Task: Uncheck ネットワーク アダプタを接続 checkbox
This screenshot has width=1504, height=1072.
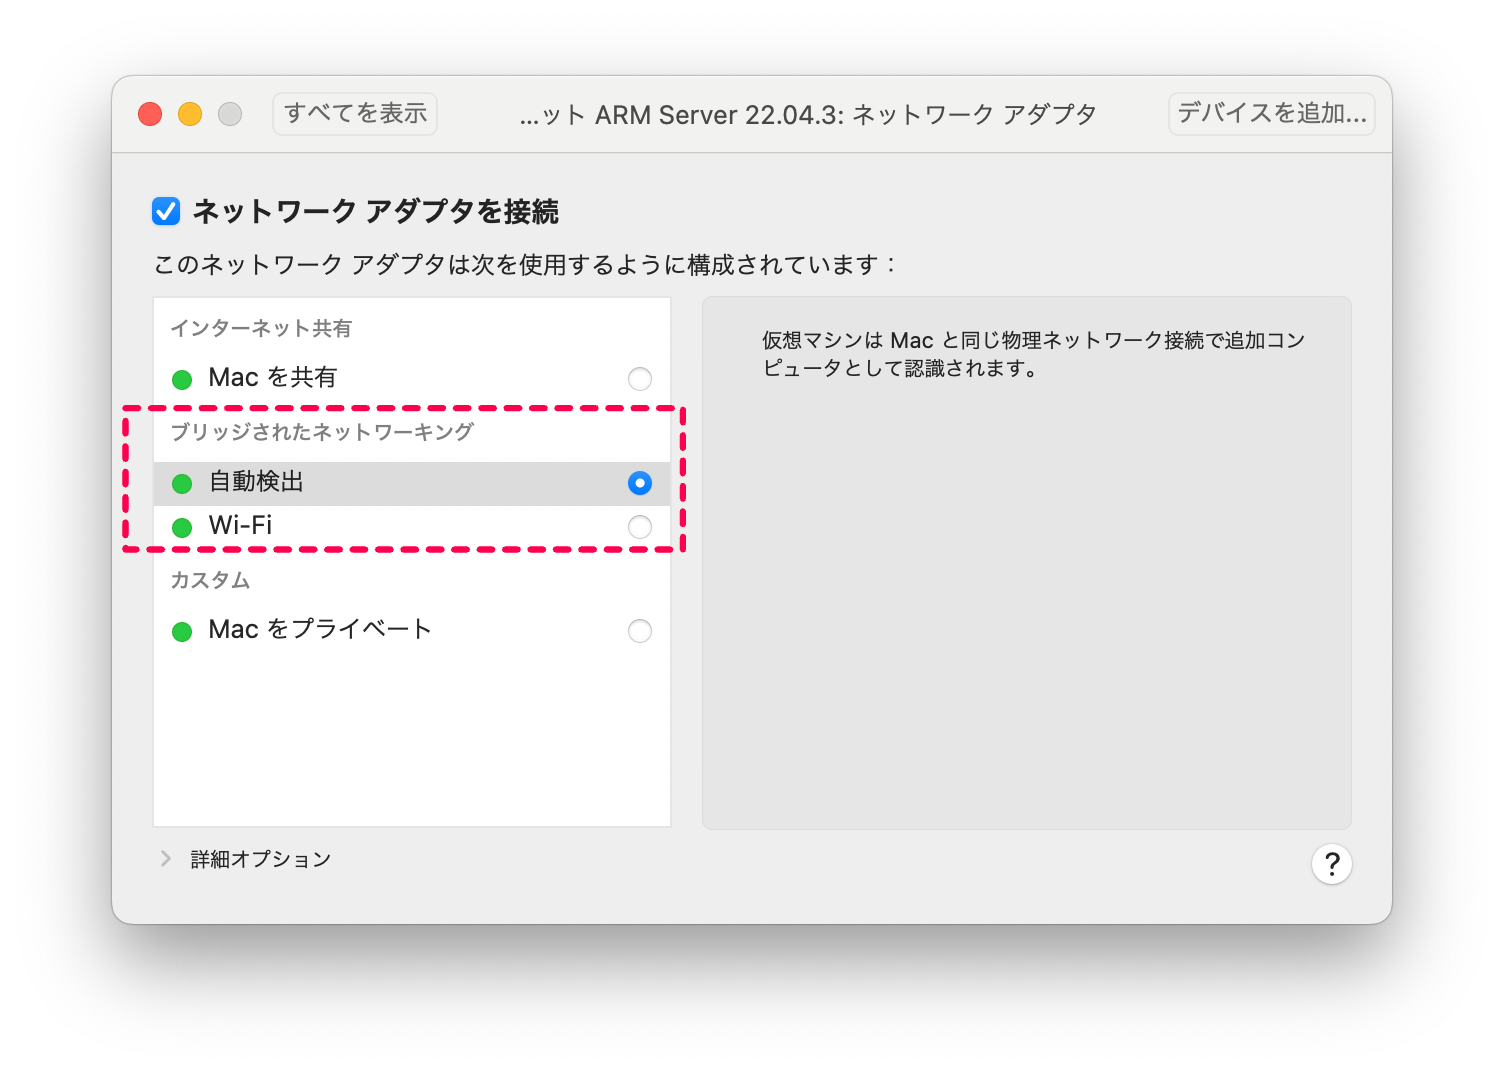Action: [166, 211]
